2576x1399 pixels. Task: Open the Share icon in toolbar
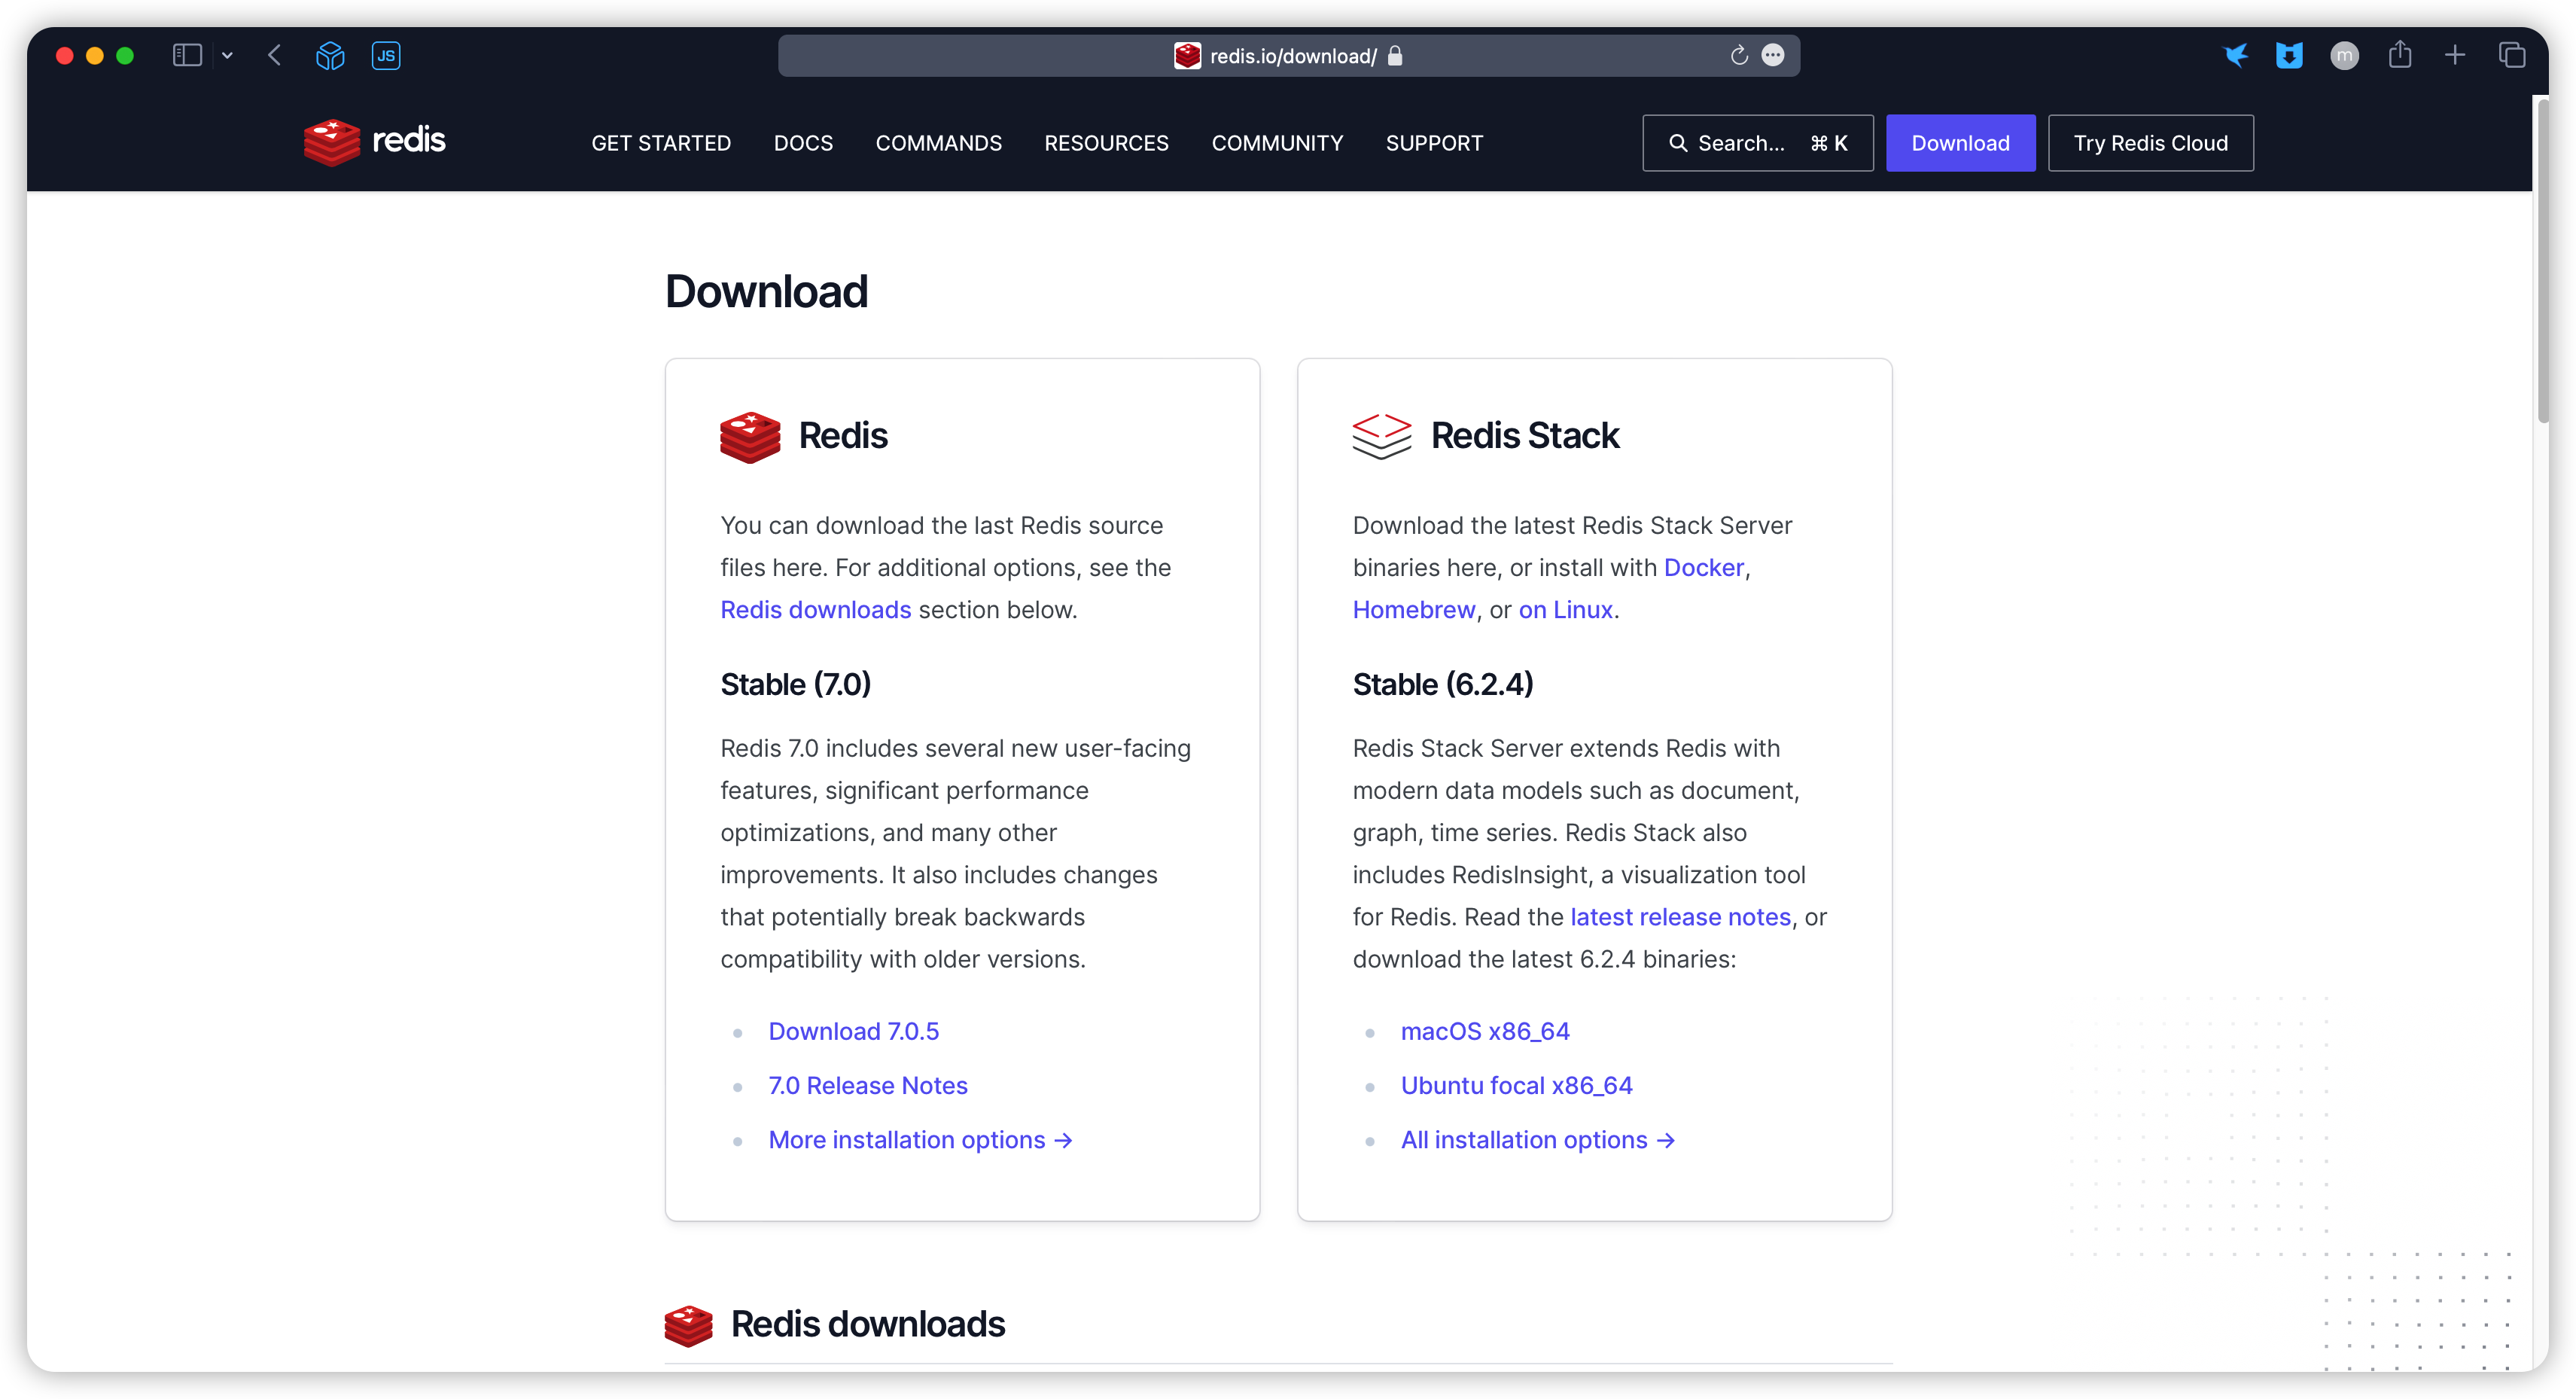tap(2400, 54)
